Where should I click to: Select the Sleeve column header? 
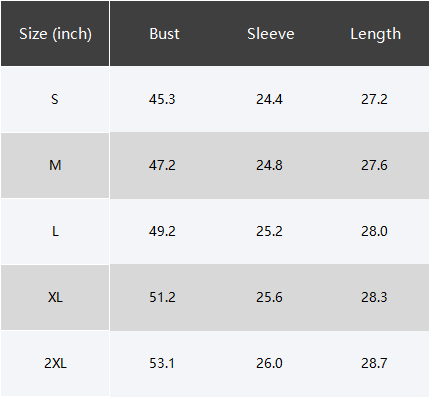tap(271, 34)
